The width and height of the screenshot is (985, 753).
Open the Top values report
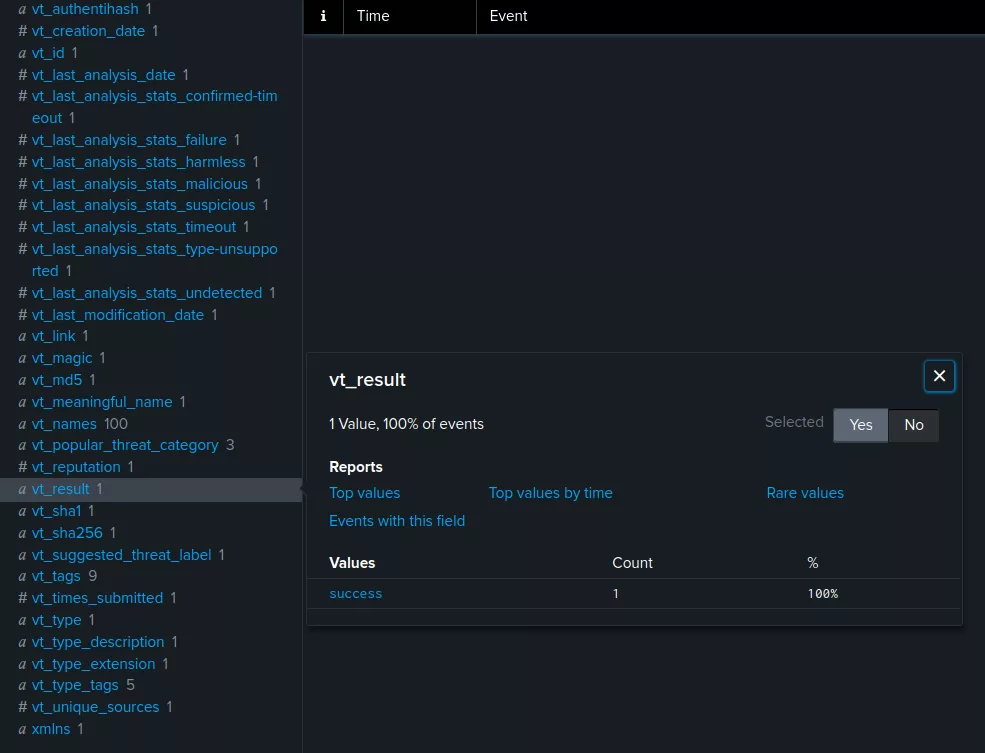(364, 493)
